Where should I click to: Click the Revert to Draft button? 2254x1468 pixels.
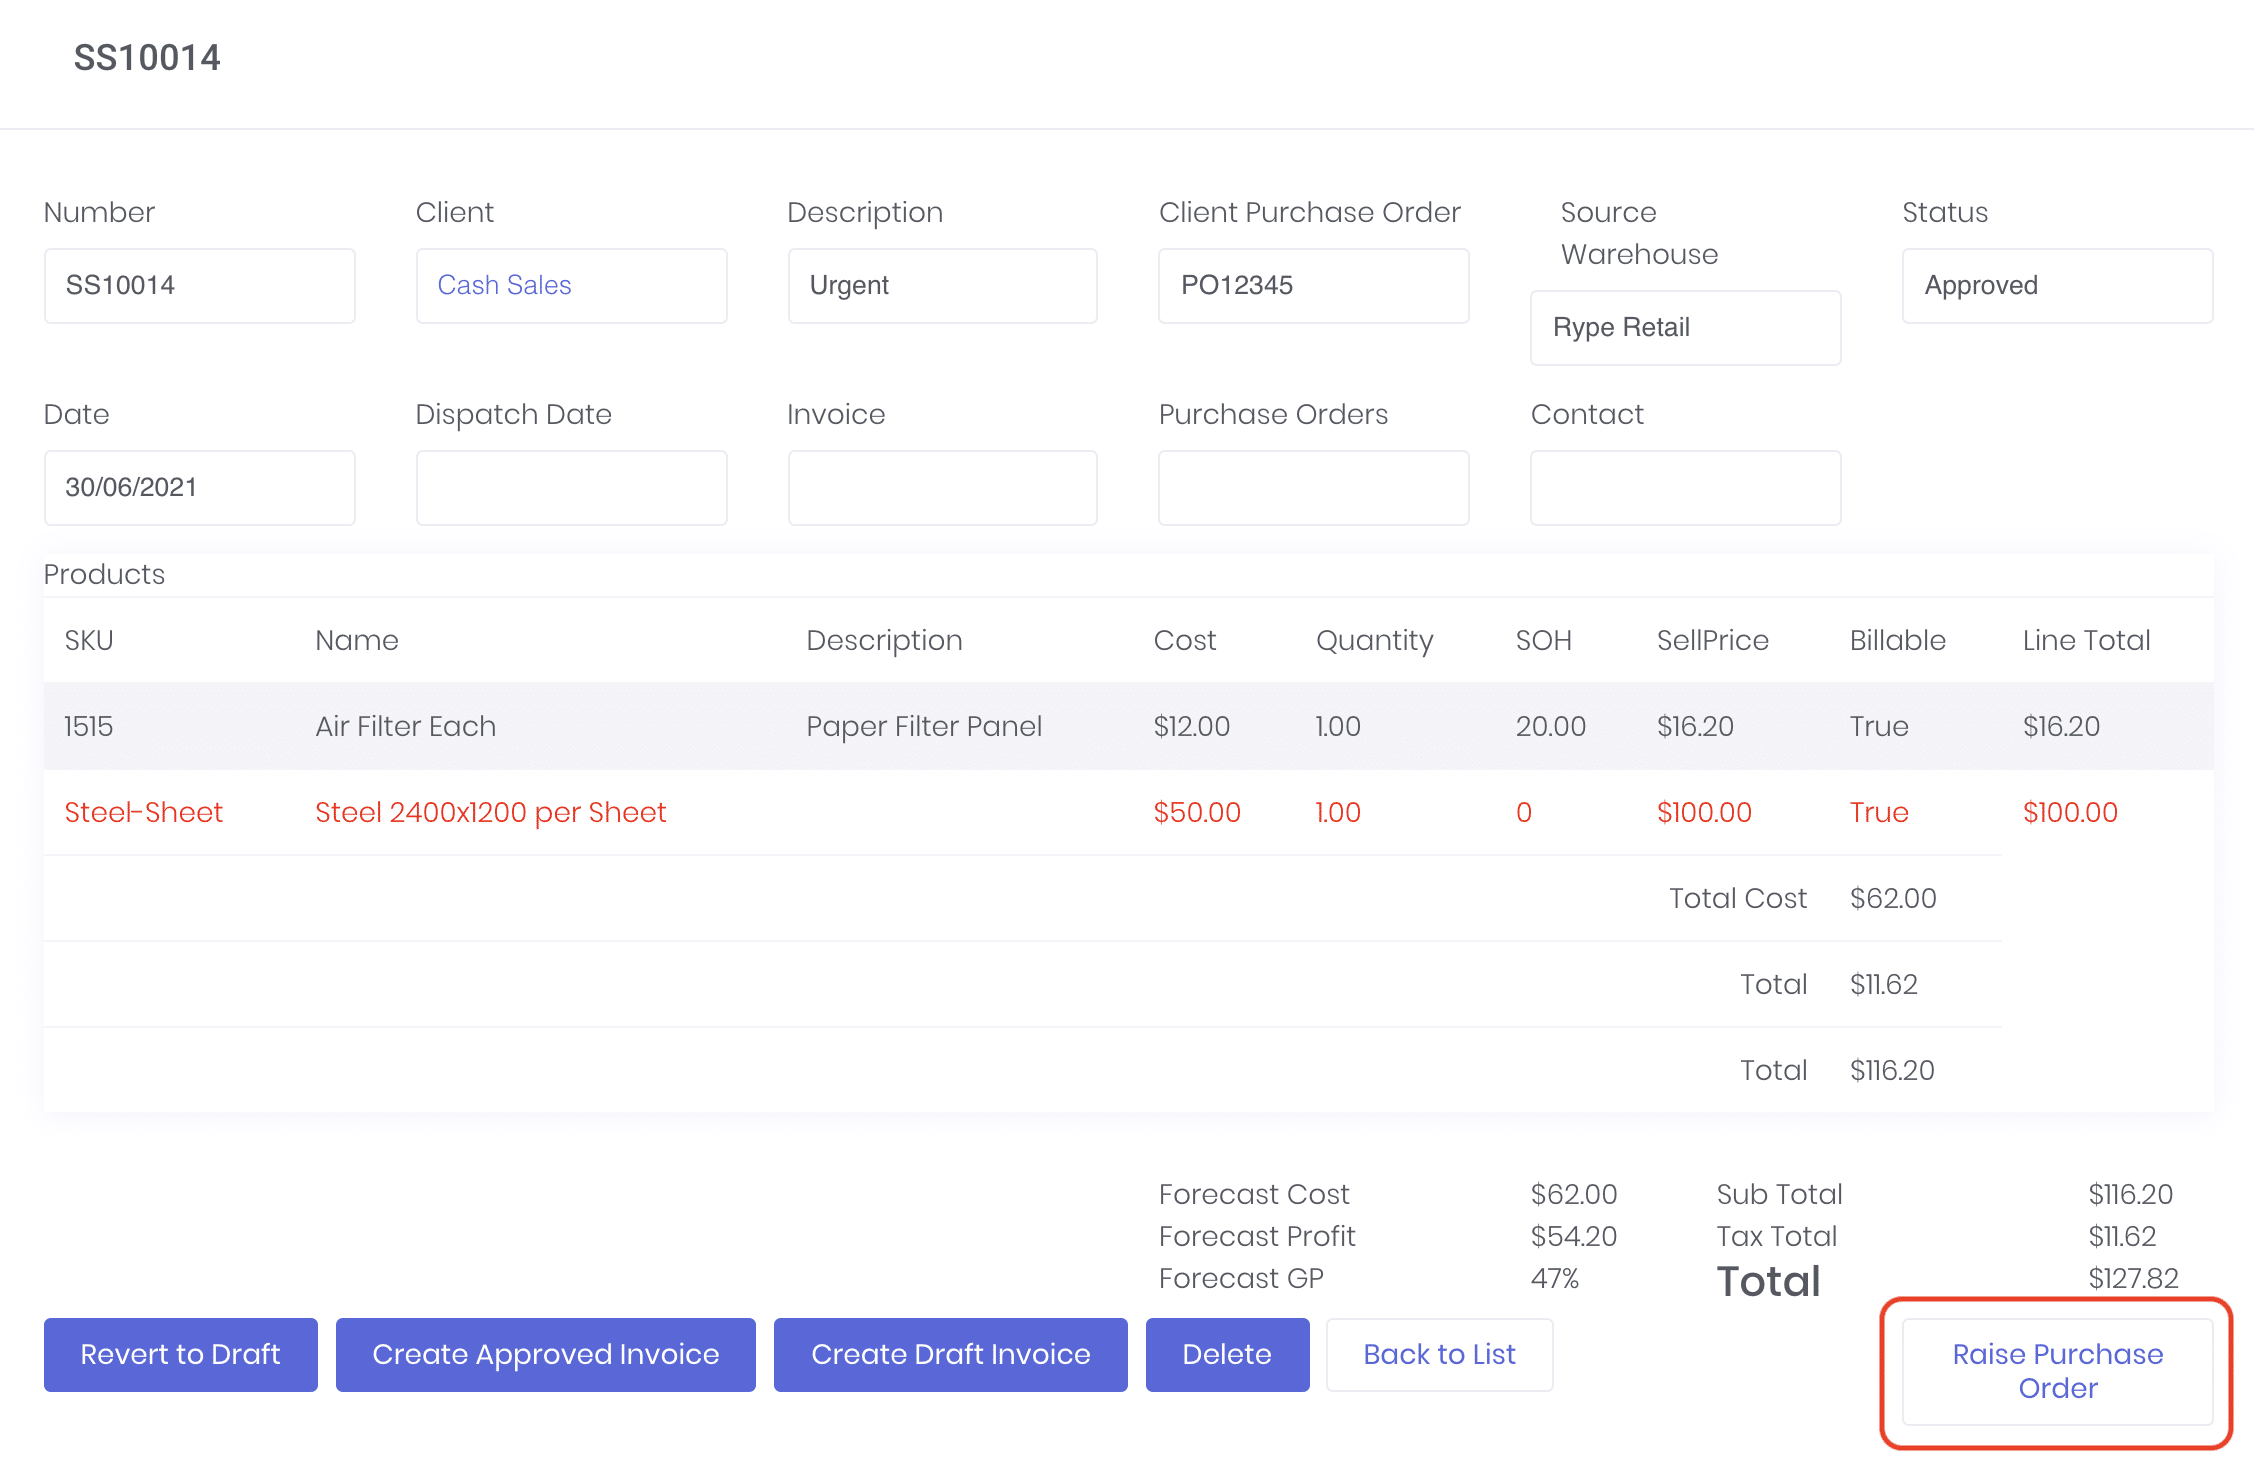pos(180,1354)
